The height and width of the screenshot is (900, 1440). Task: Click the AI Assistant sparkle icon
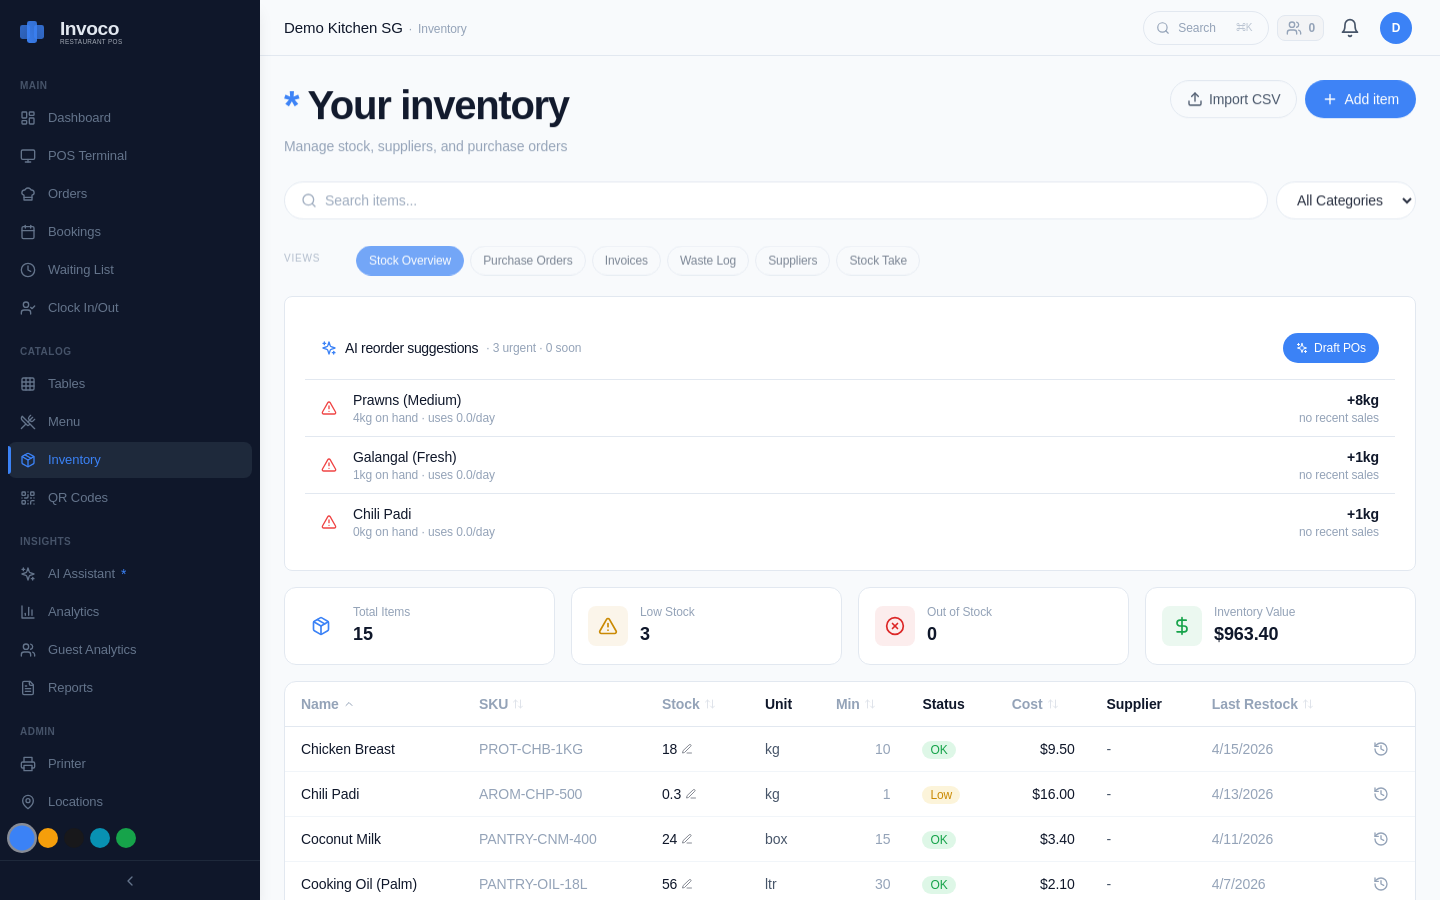coord(28,573)
